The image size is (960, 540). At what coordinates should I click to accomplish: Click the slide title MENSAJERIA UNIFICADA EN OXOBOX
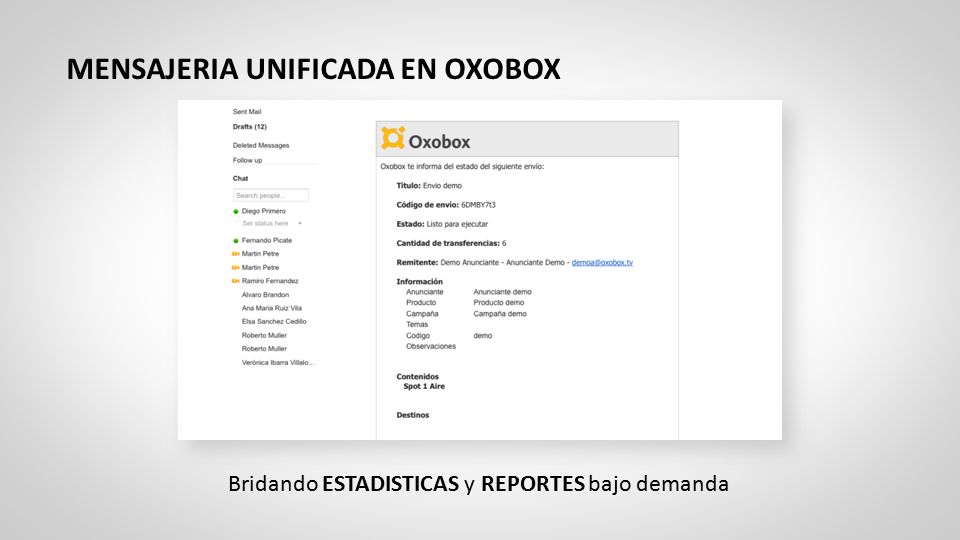point(313,69)
